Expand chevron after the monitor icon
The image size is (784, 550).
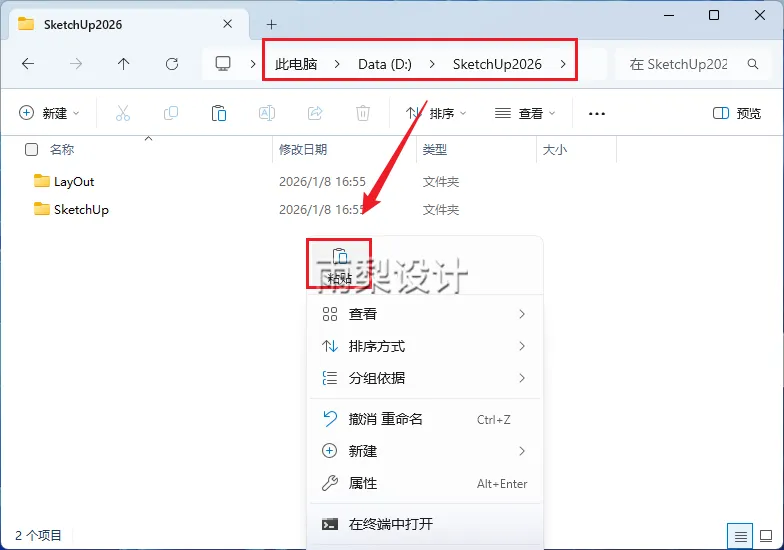[x=253, y=64]
